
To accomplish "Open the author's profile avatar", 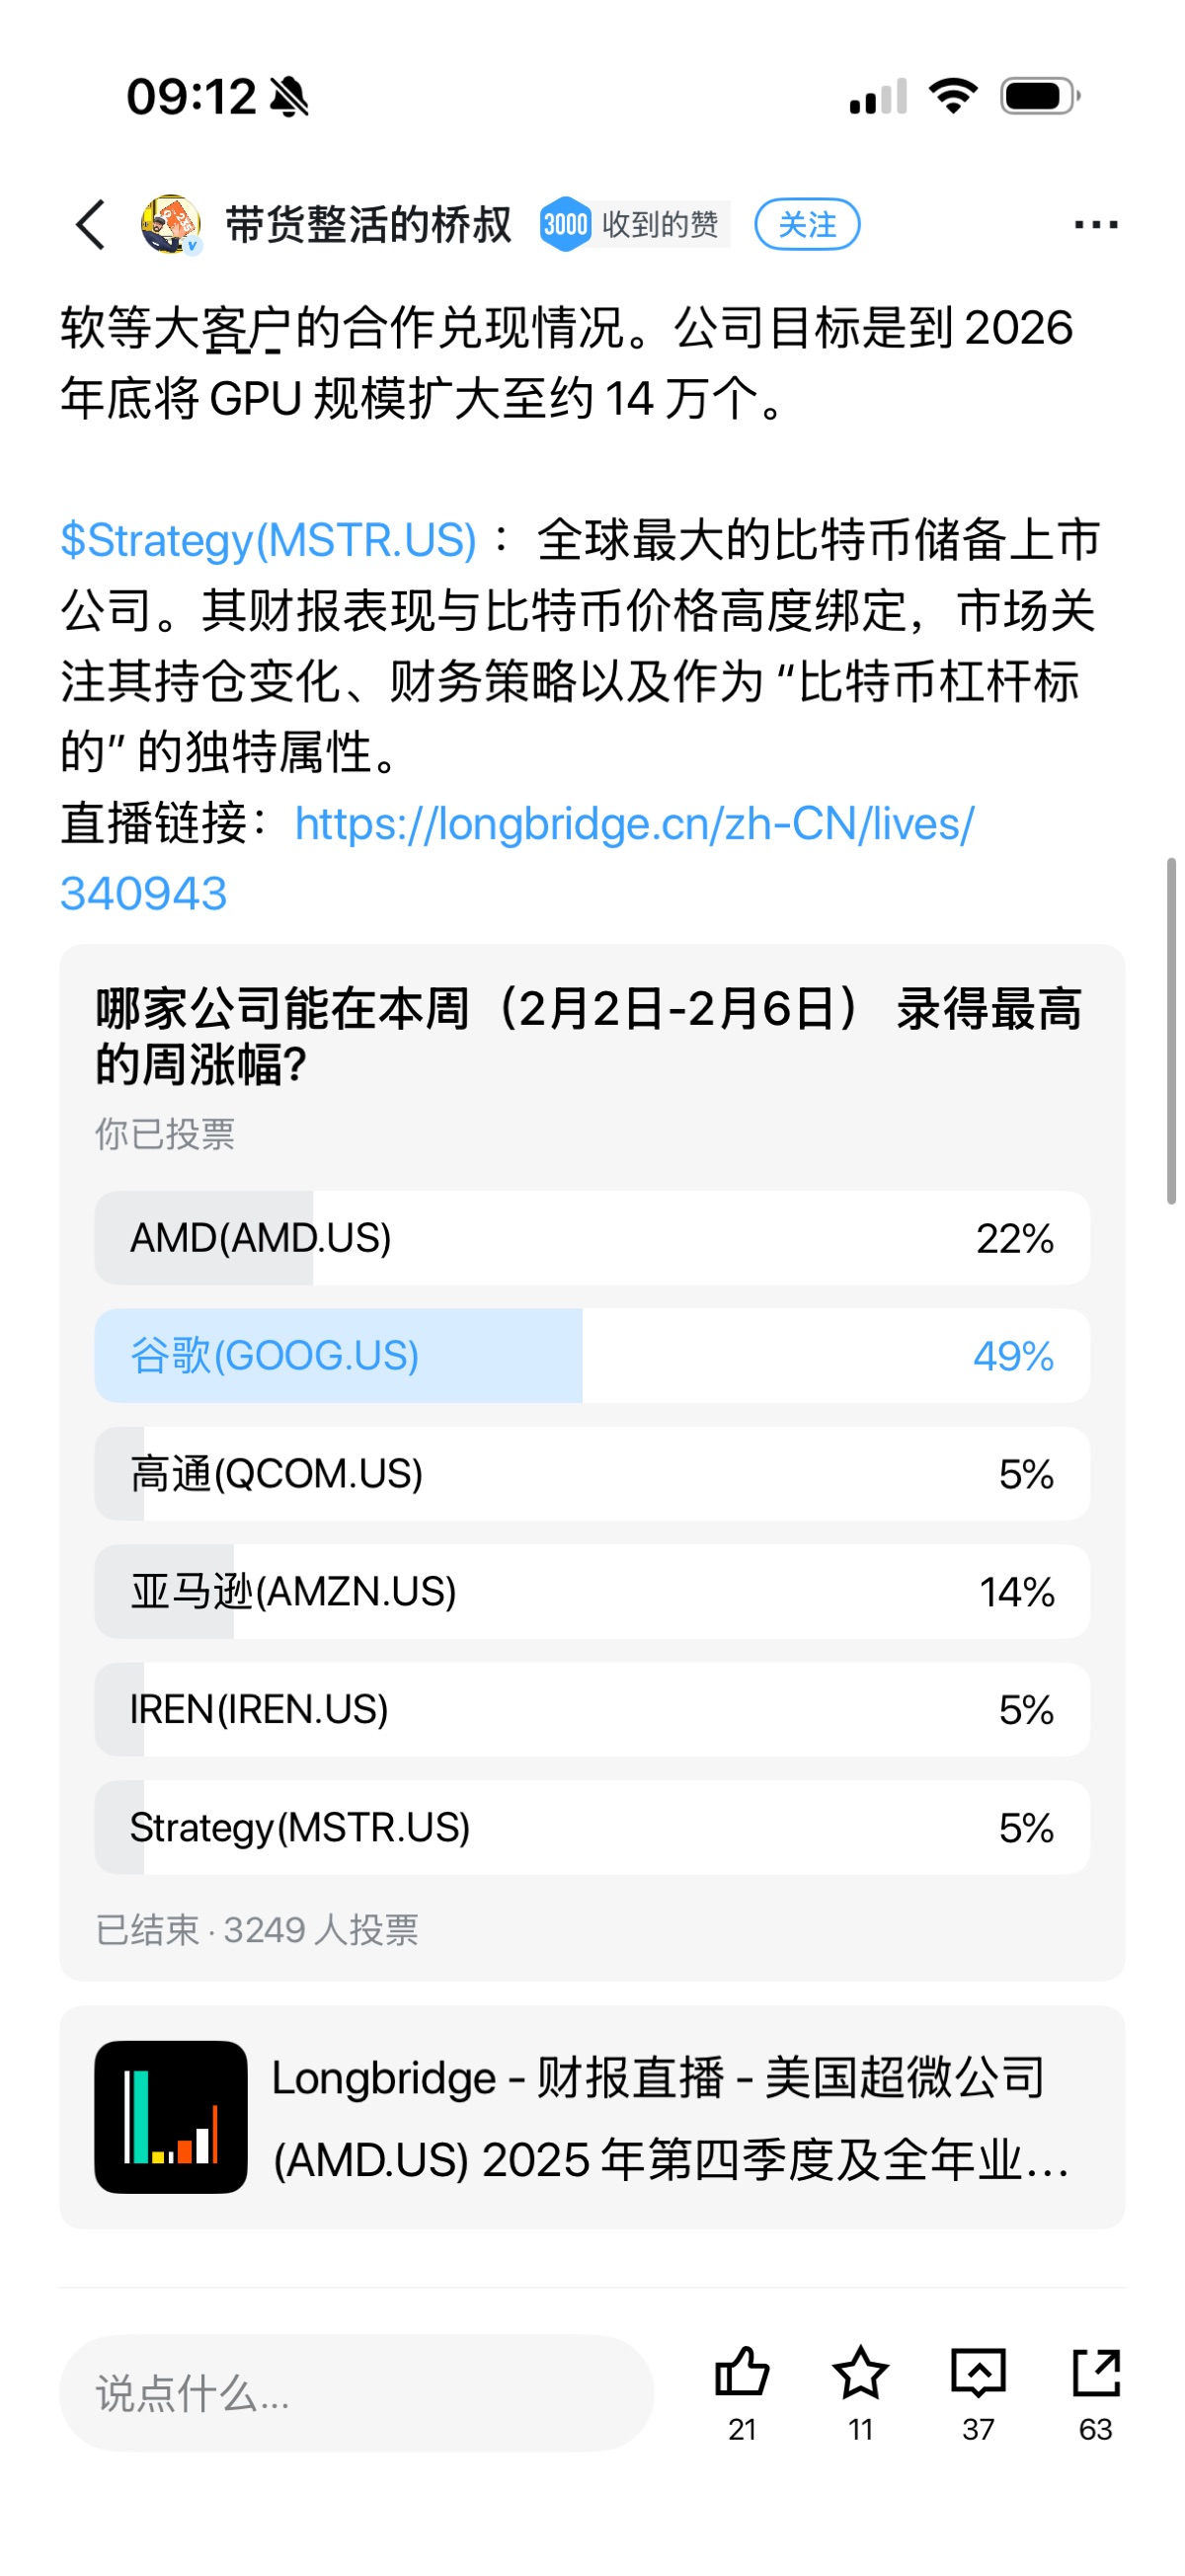I will pos(171,224).
